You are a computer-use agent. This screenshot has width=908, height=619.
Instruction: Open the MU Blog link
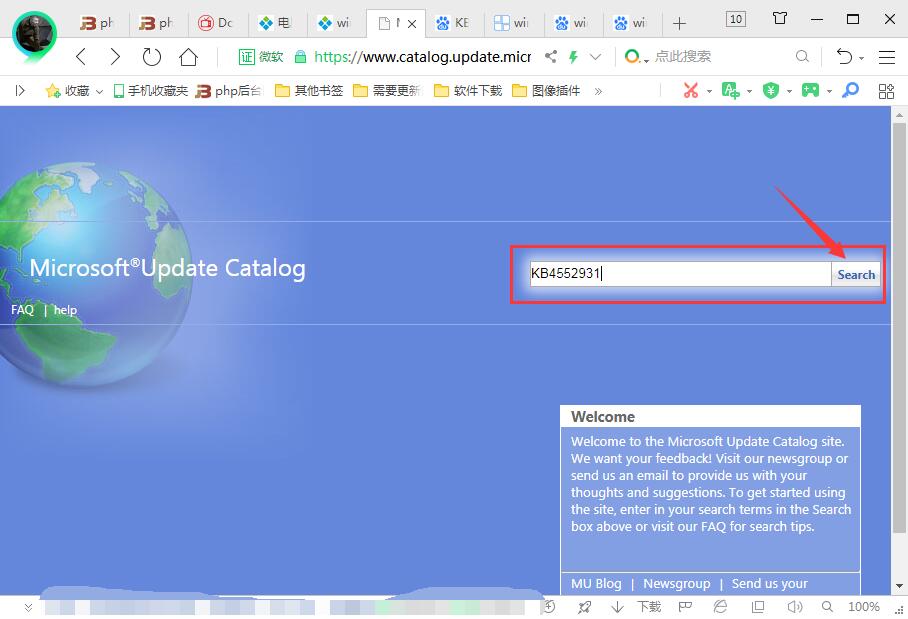click(x=596, y=584)
